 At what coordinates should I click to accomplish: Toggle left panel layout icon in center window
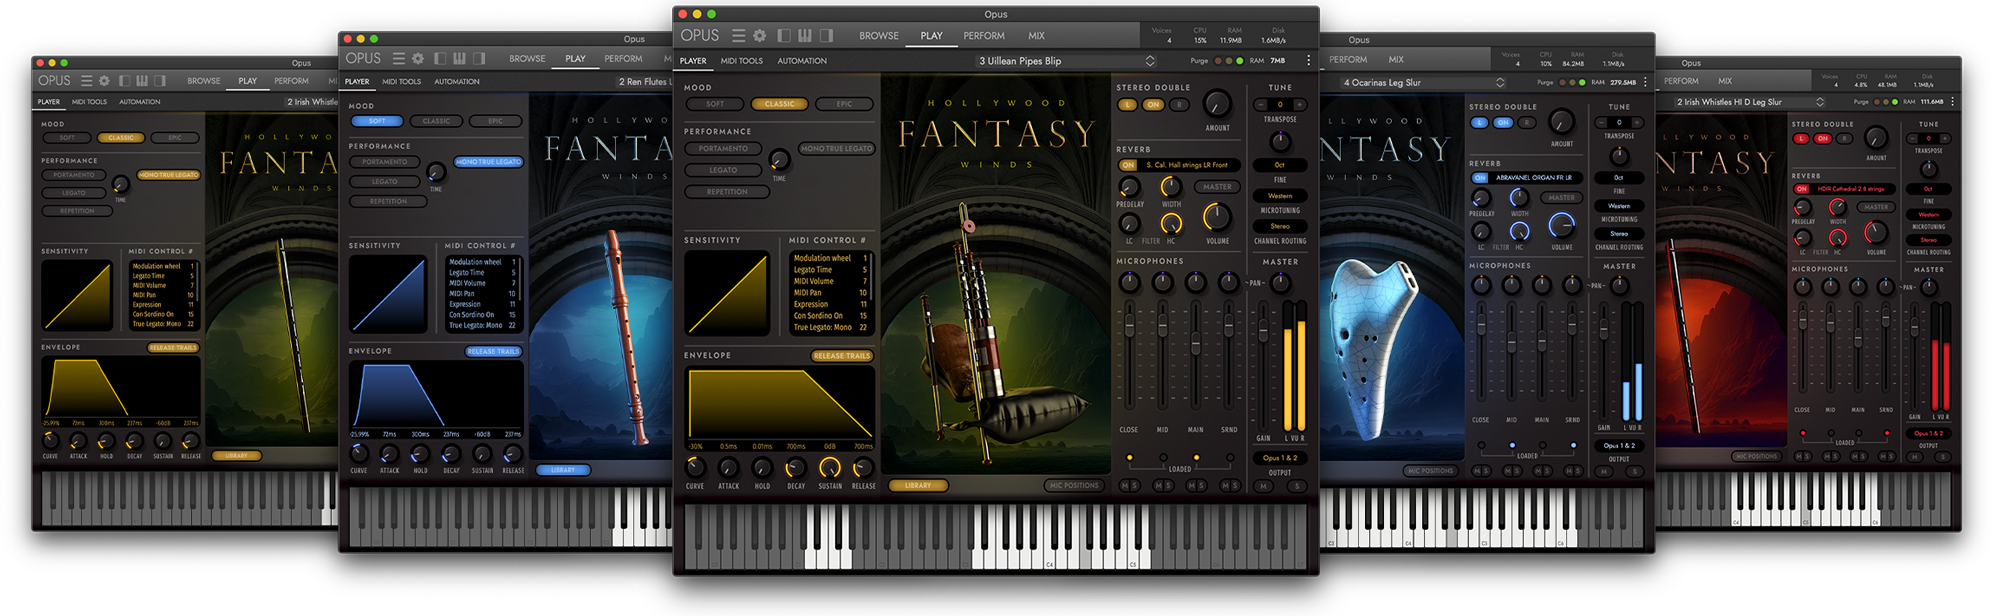pos(784,36)
